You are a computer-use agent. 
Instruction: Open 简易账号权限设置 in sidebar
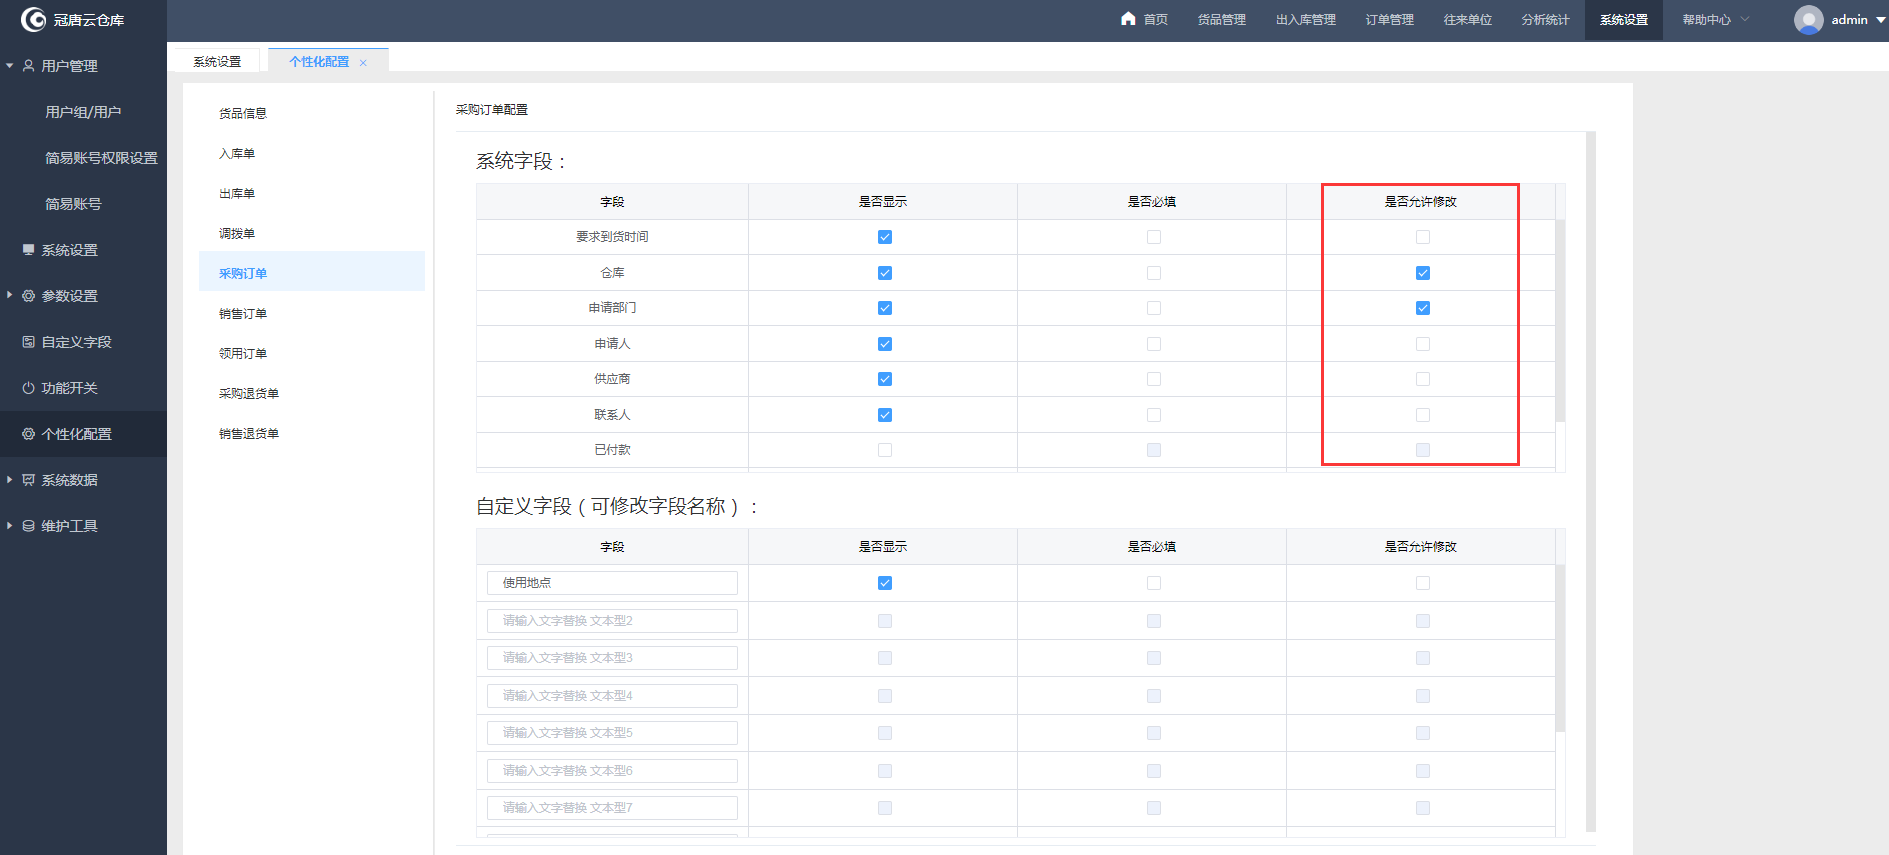[x=101, y=158]
